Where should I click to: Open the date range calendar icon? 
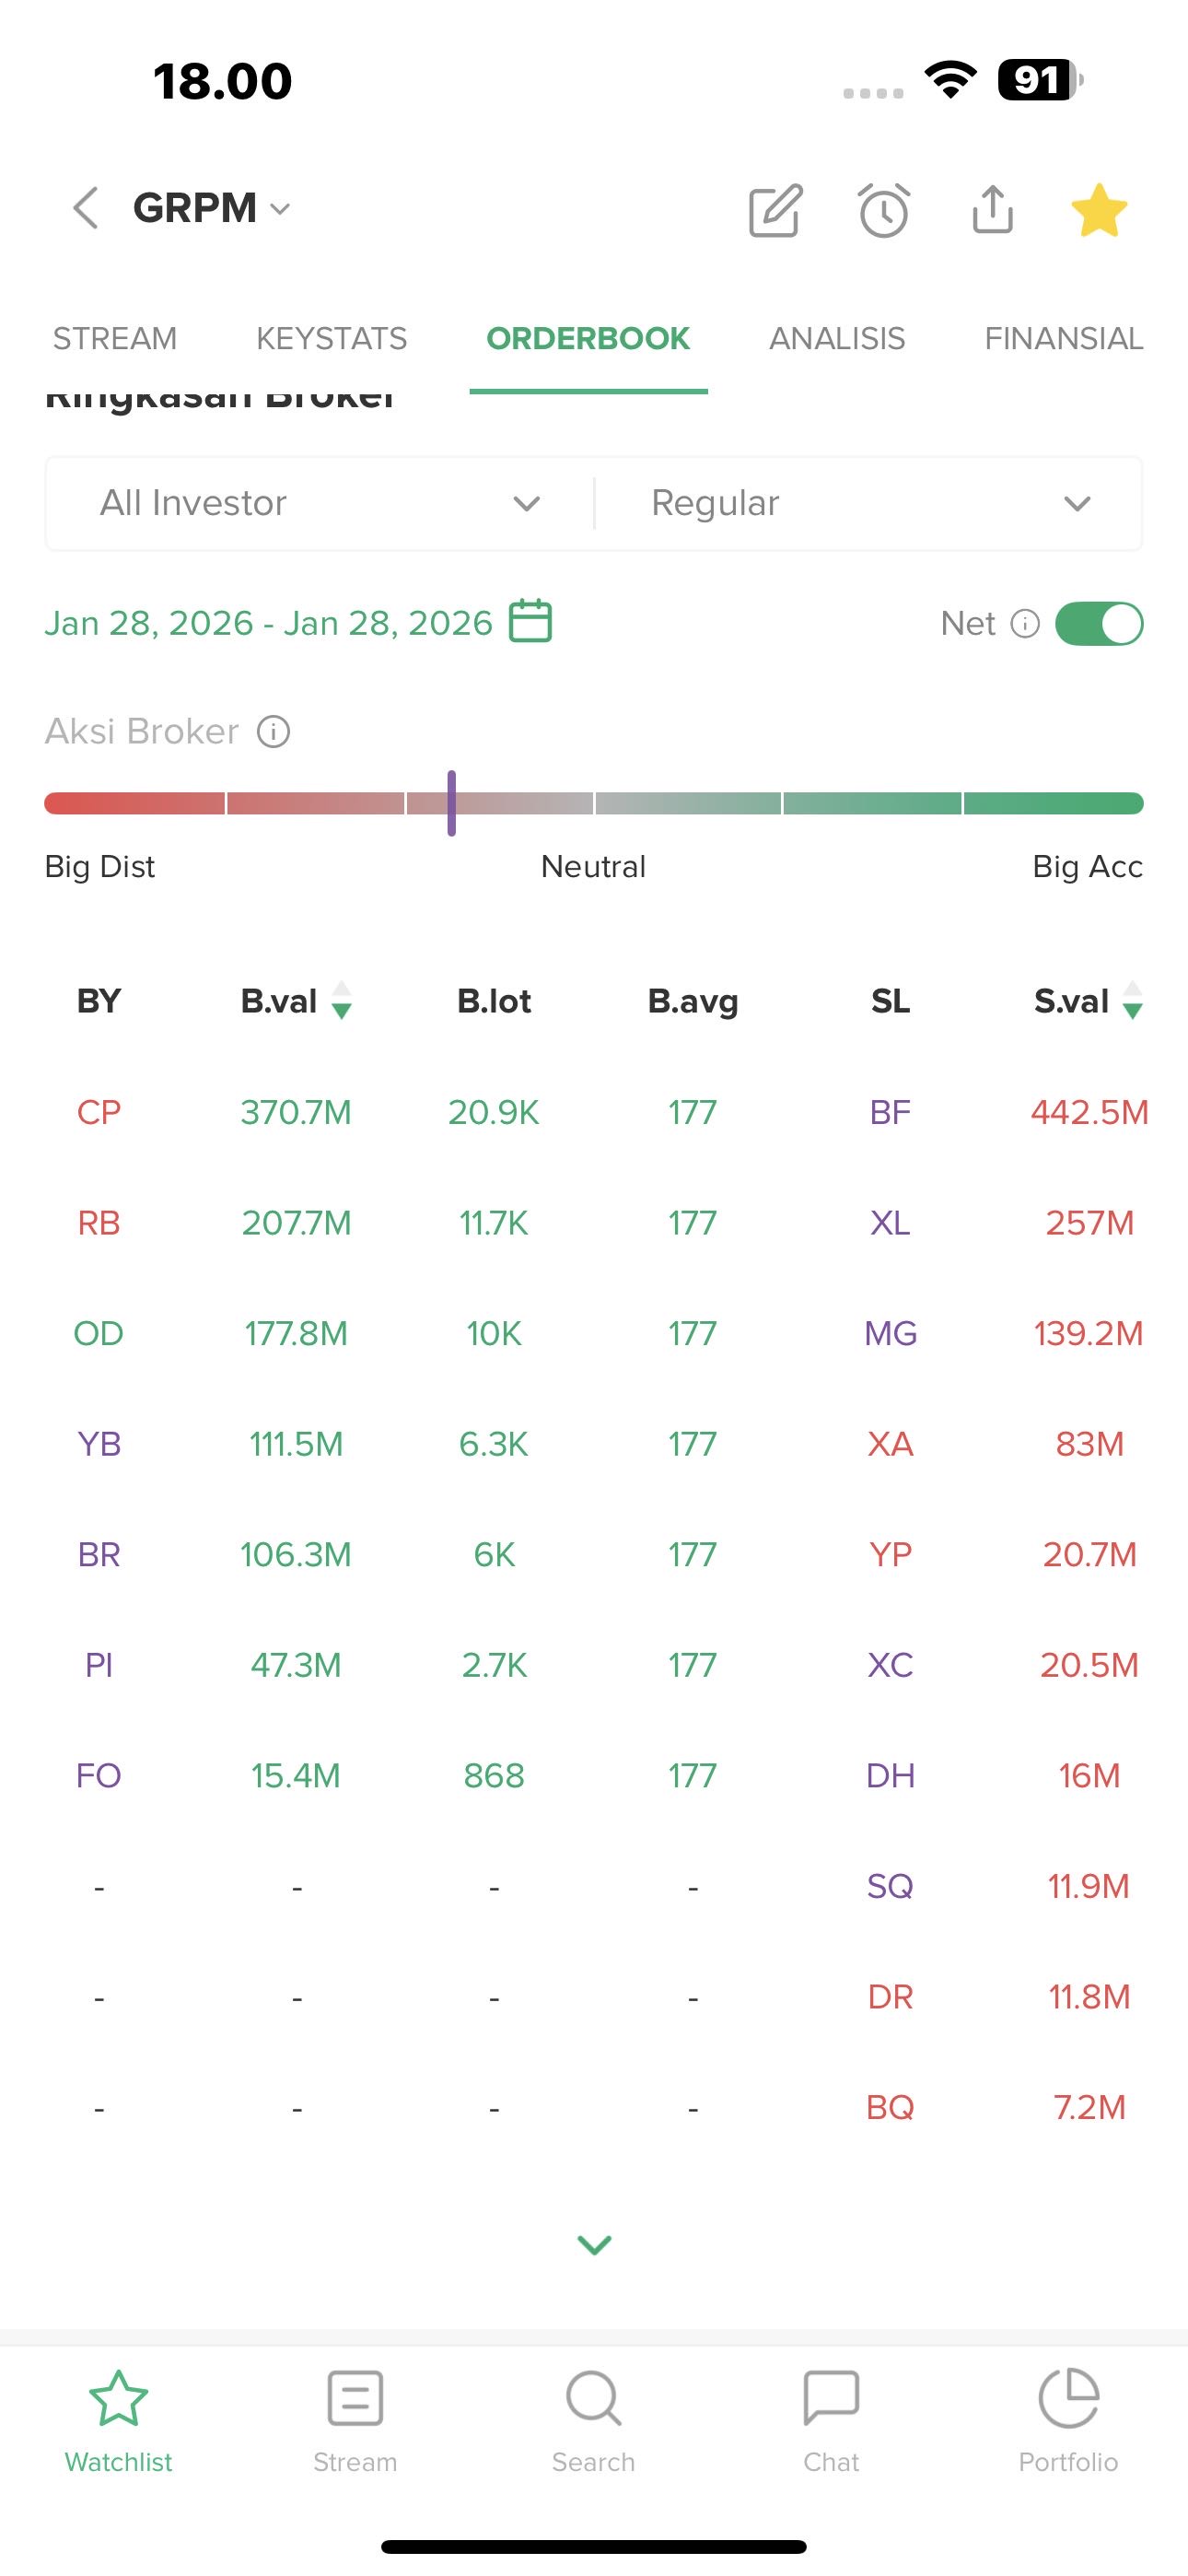pos(530,621)
